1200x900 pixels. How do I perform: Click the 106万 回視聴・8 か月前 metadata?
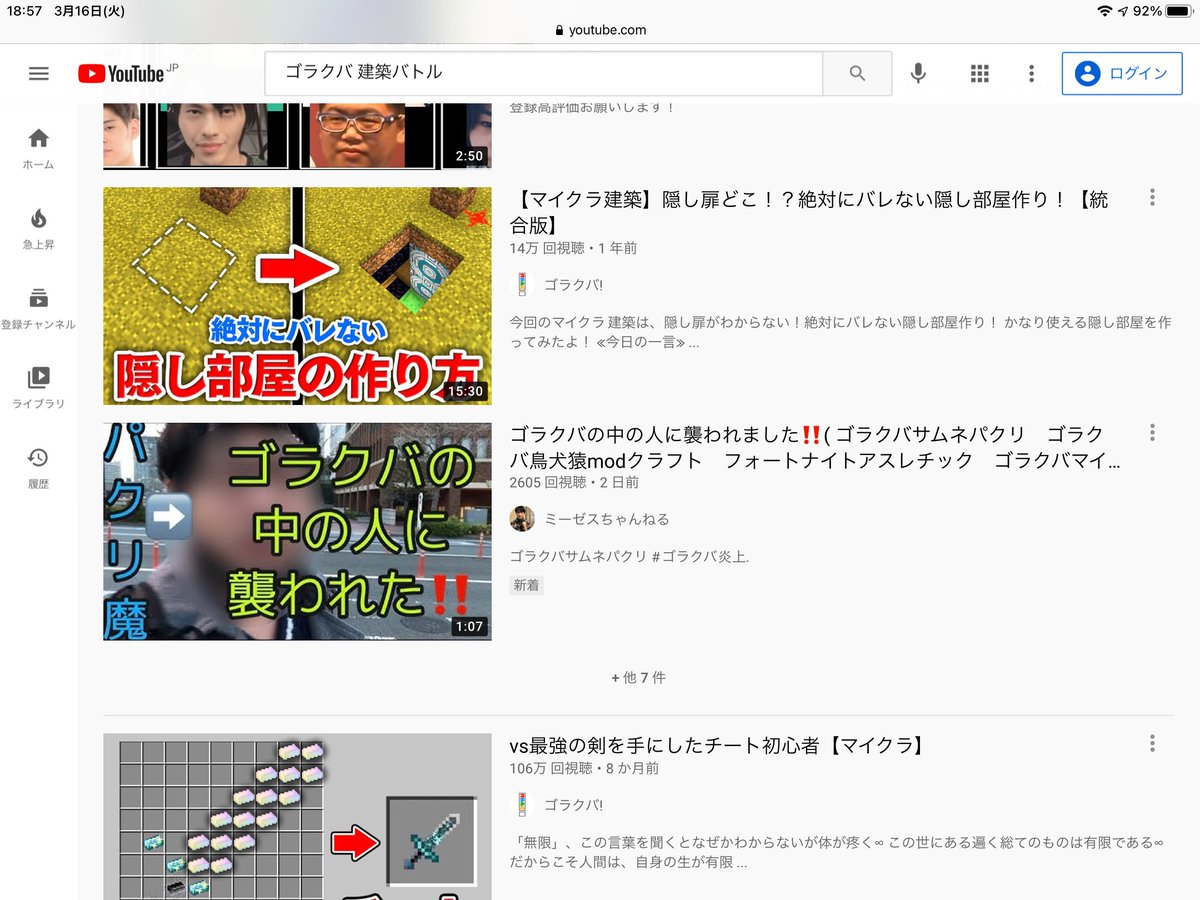[584, 769]
